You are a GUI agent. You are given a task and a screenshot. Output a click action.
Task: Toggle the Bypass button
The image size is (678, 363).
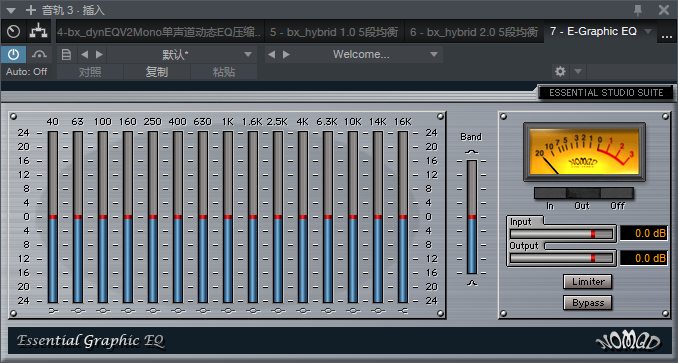point(588,303)
